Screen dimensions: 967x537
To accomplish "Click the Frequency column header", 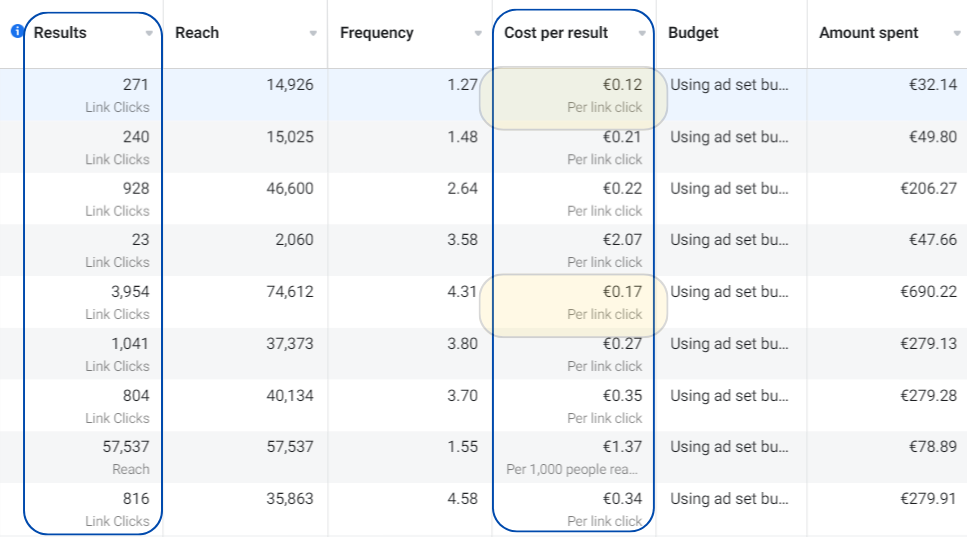I will [376, 33].
